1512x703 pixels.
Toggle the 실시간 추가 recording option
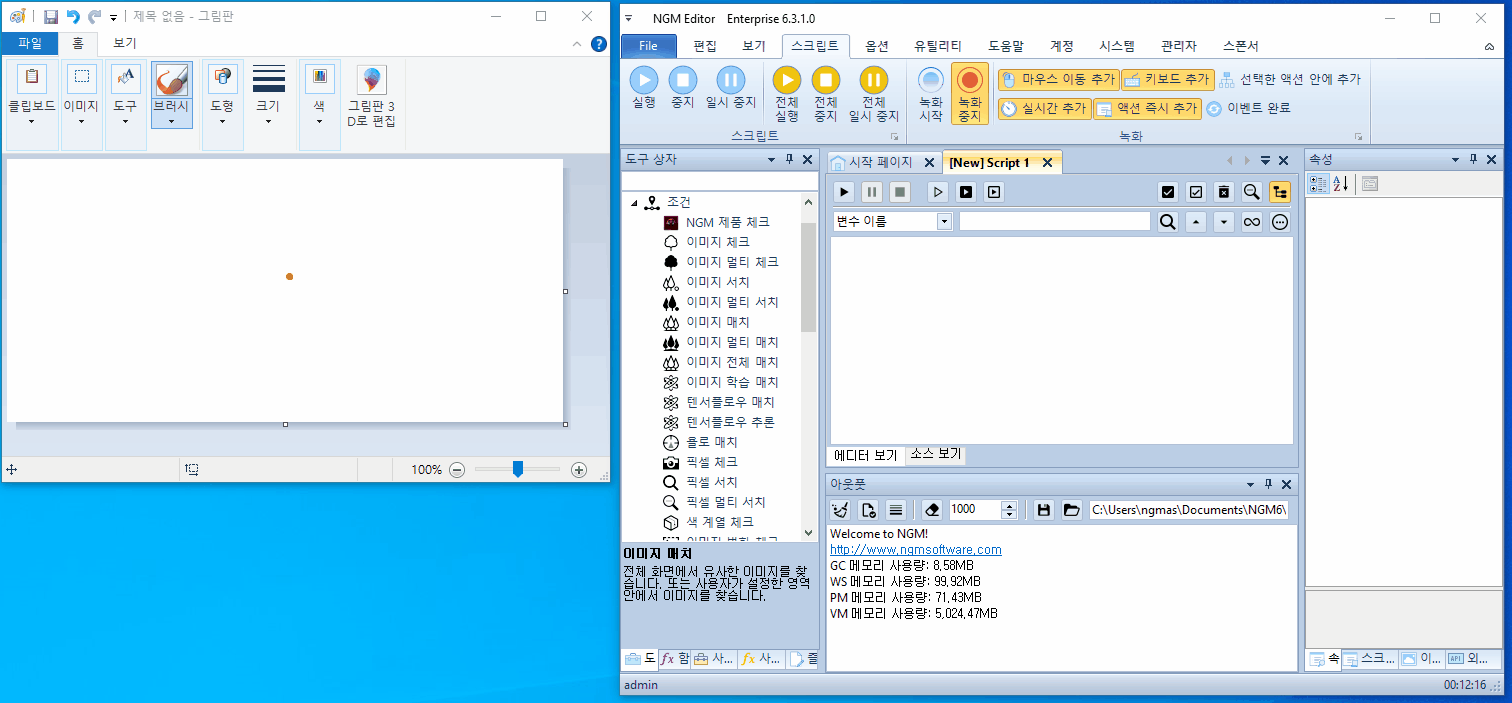(x=1044, y=108)
